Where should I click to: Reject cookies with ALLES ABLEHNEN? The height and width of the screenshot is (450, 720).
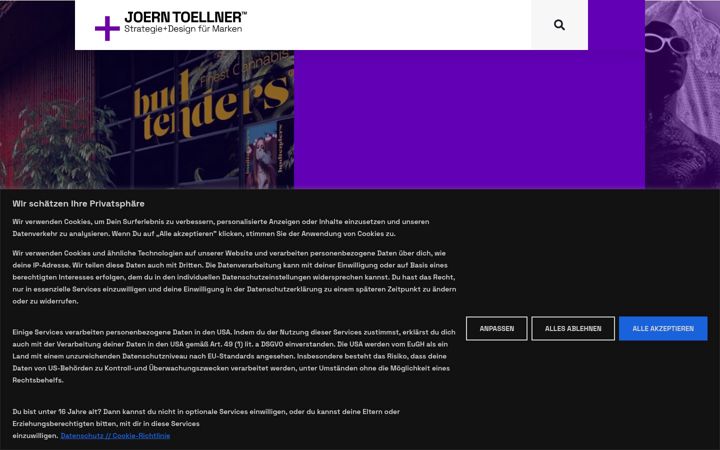pyautogui.click(x=573, y=328)
